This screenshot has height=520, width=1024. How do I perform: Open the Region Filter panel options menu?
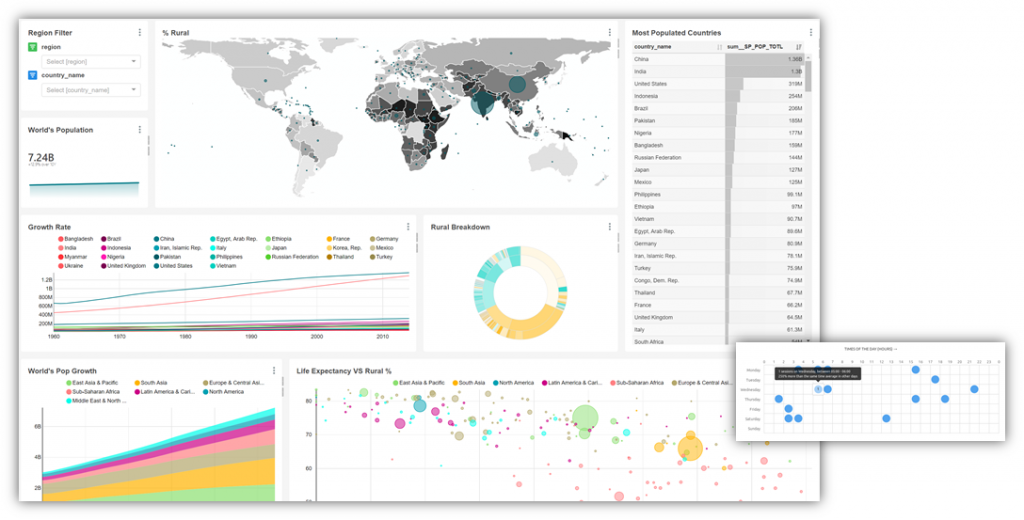(140, 33)
